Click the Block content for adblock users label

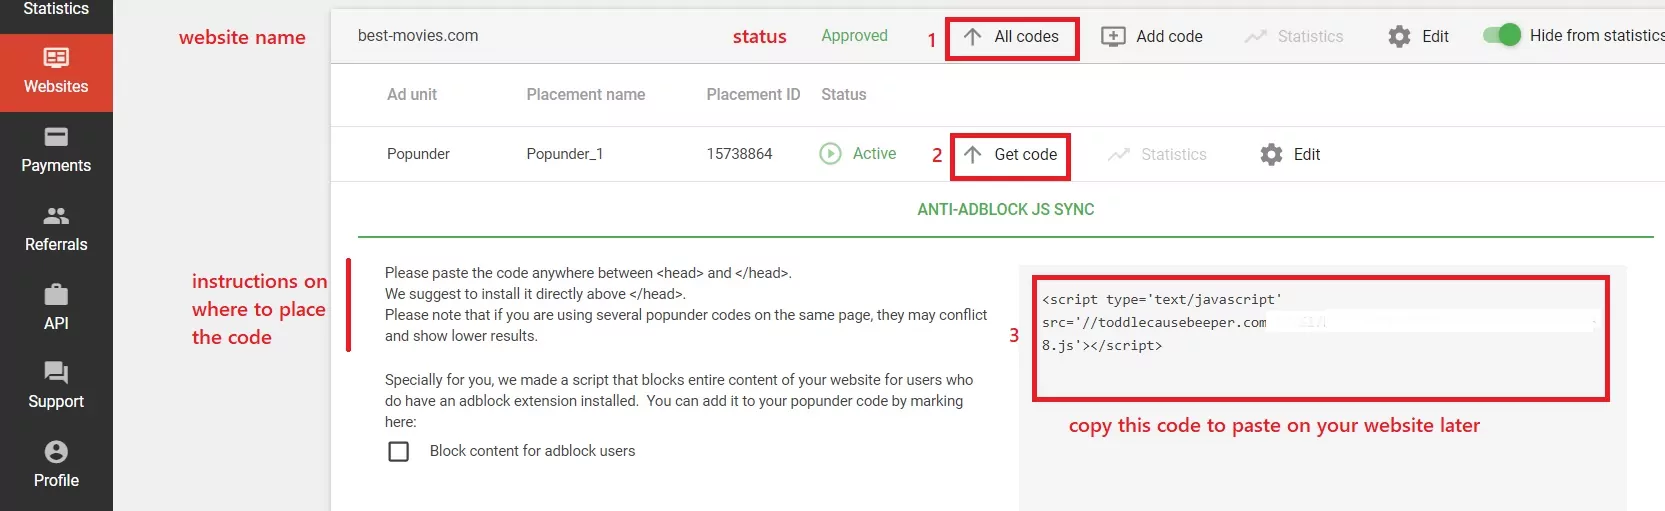pos(532,451)
